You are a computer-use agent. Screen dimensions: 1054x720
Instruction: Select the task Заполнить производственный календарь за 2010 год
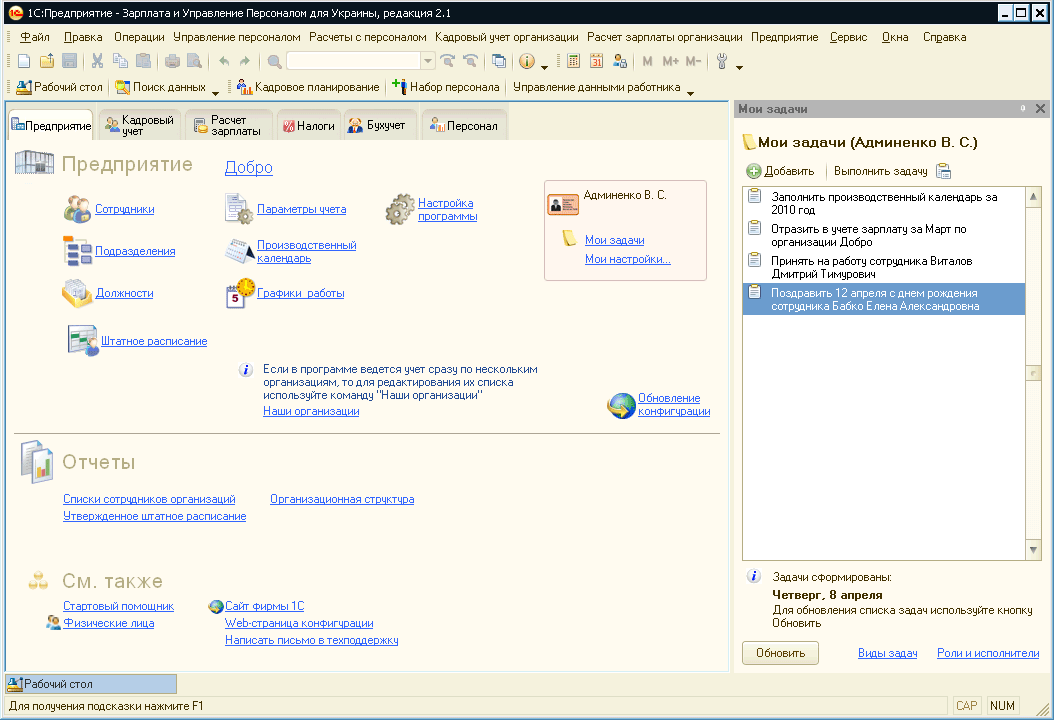pos(884,204)
